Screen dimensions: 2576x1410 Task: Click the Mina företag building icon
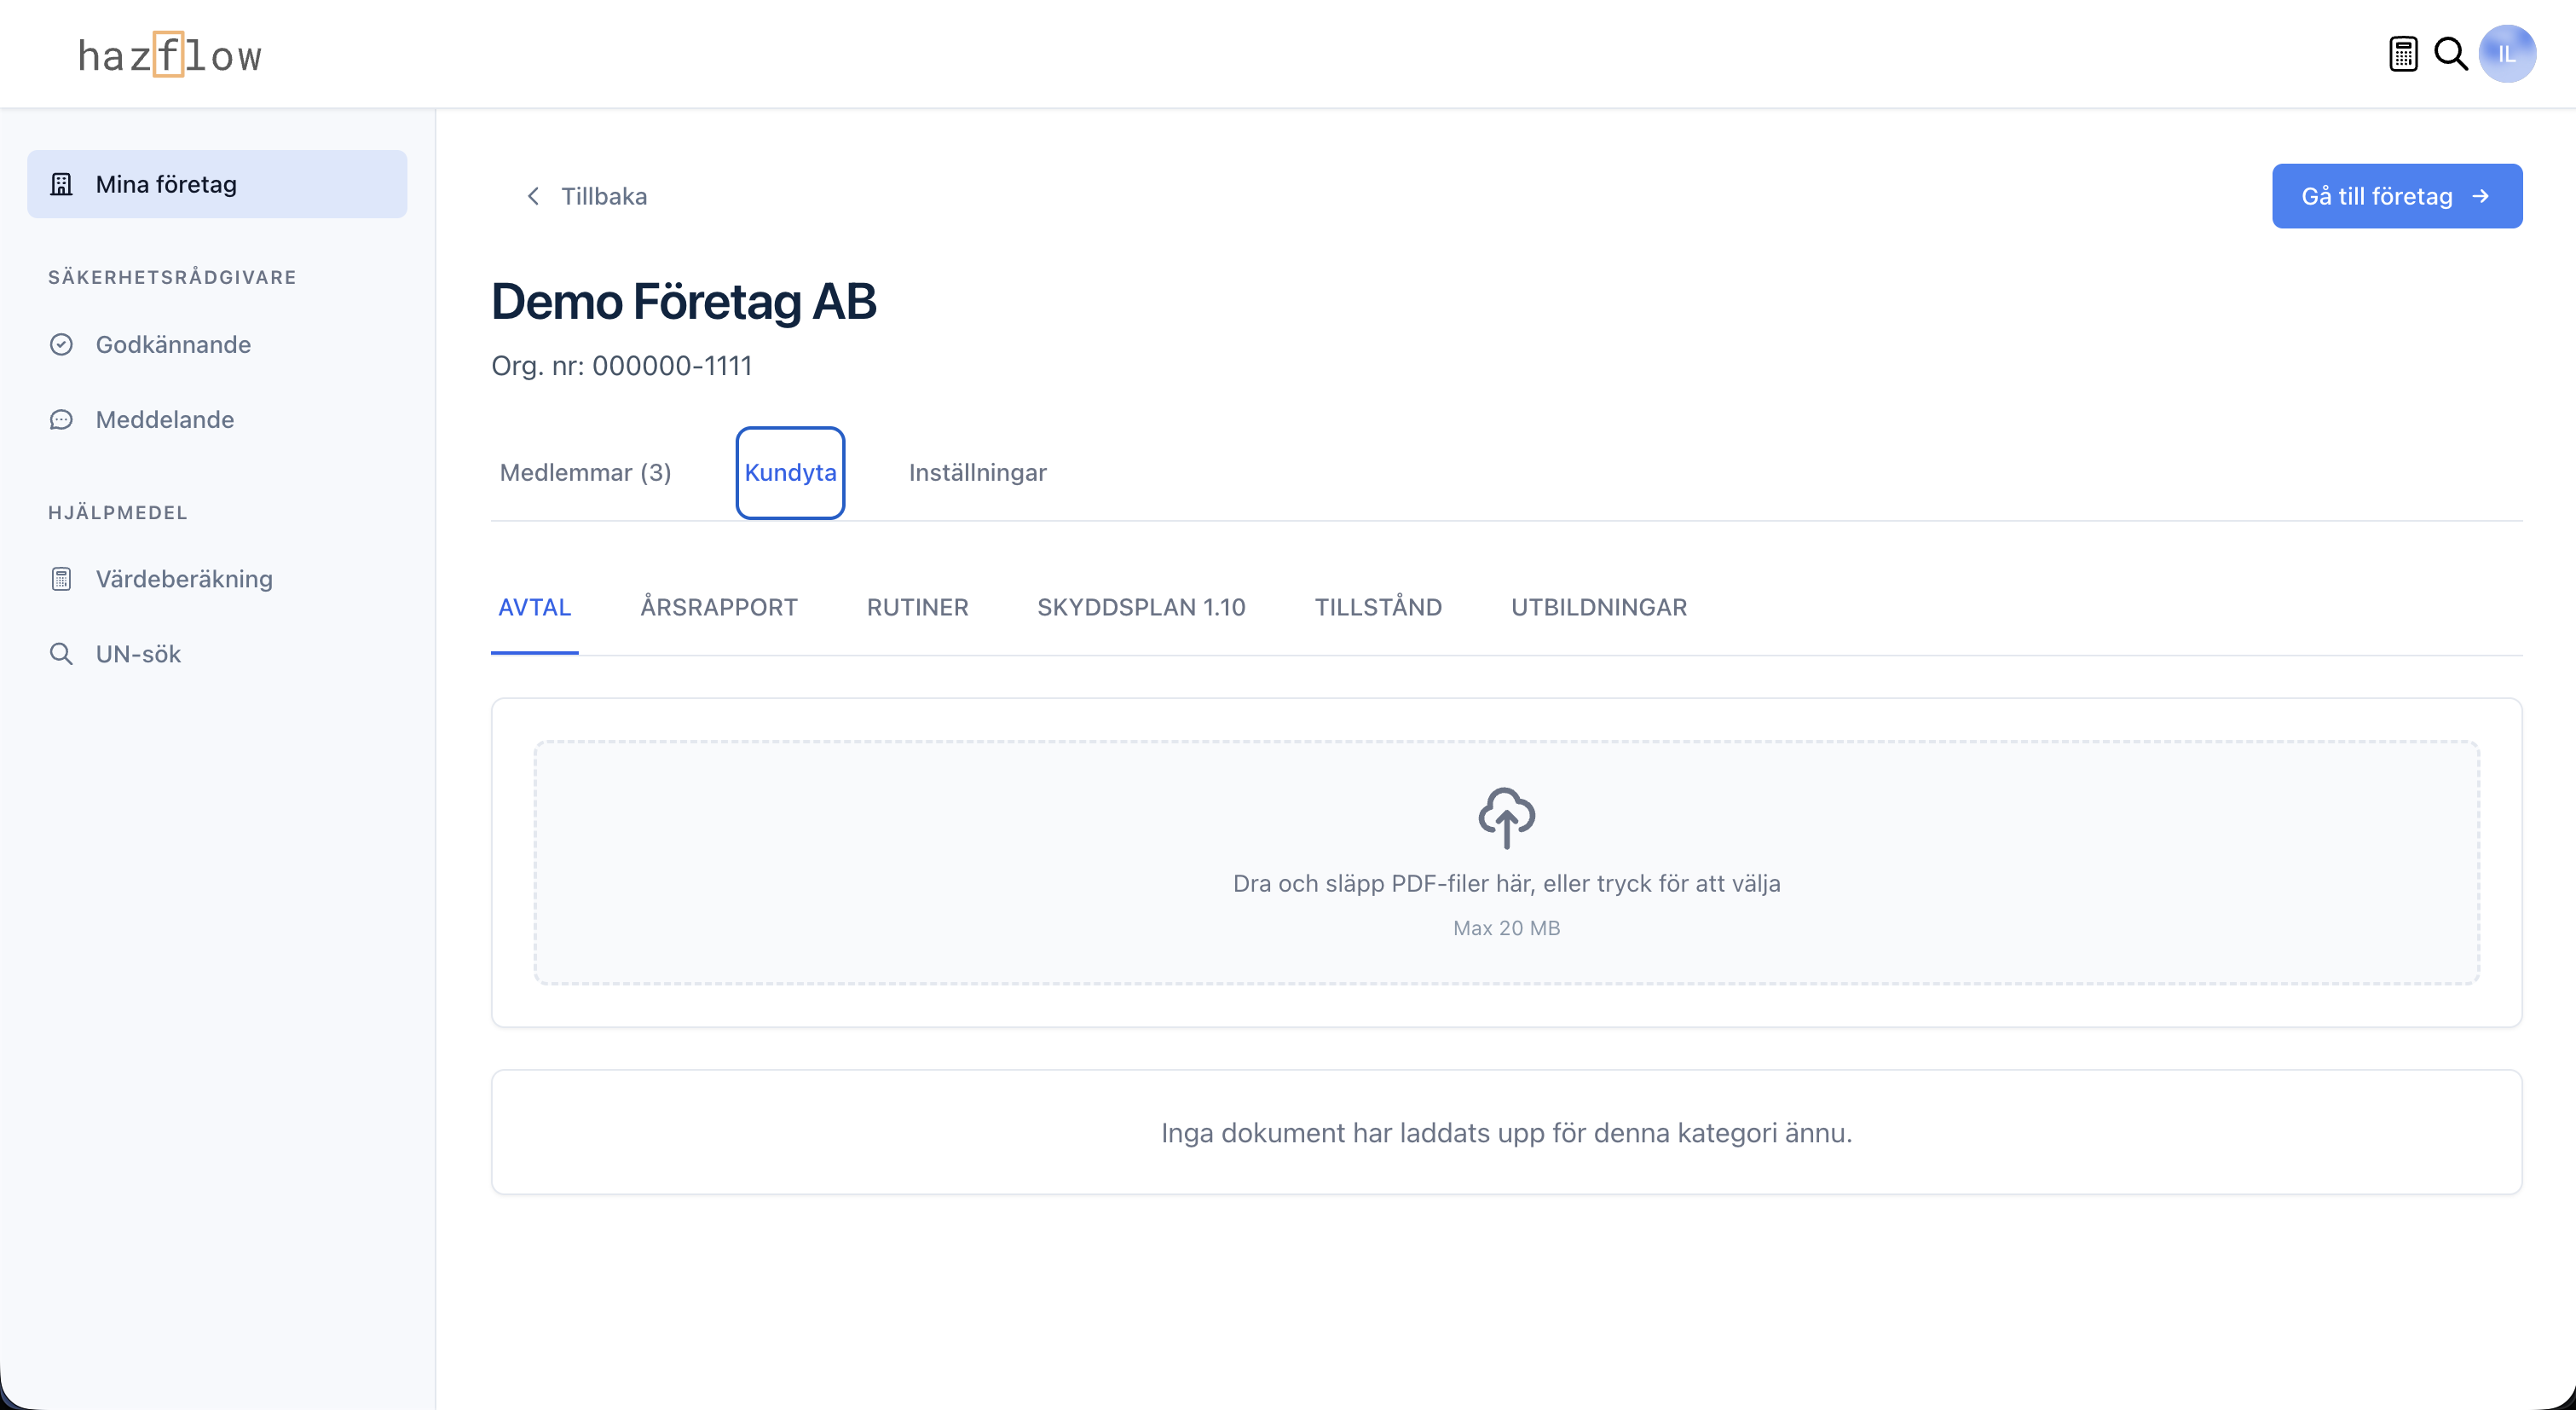(61, 184)
